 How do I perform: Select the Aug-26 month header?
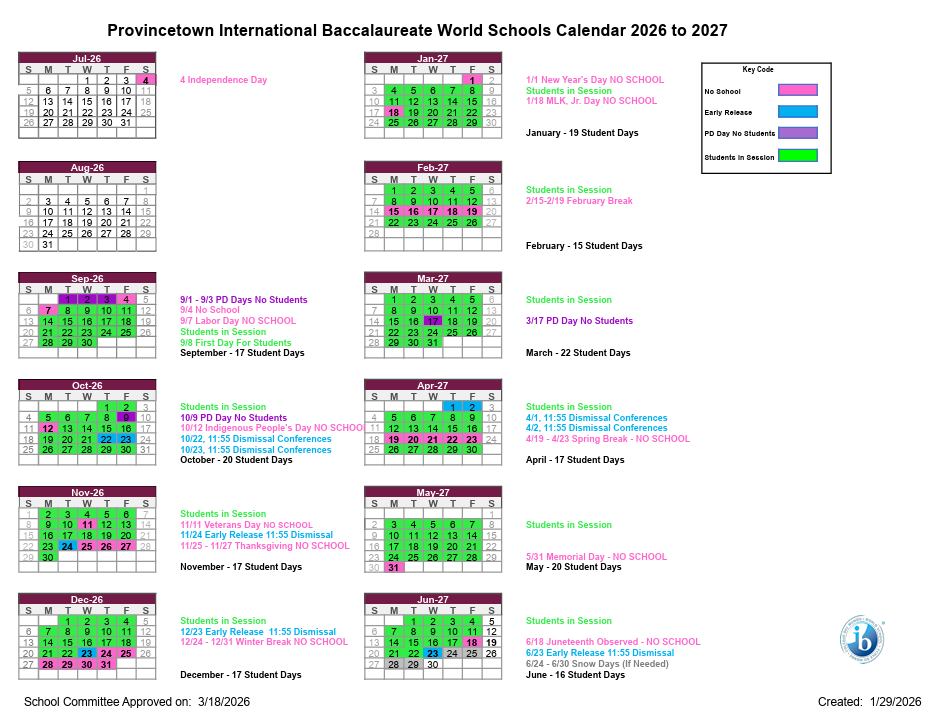(x=87, y=167)
